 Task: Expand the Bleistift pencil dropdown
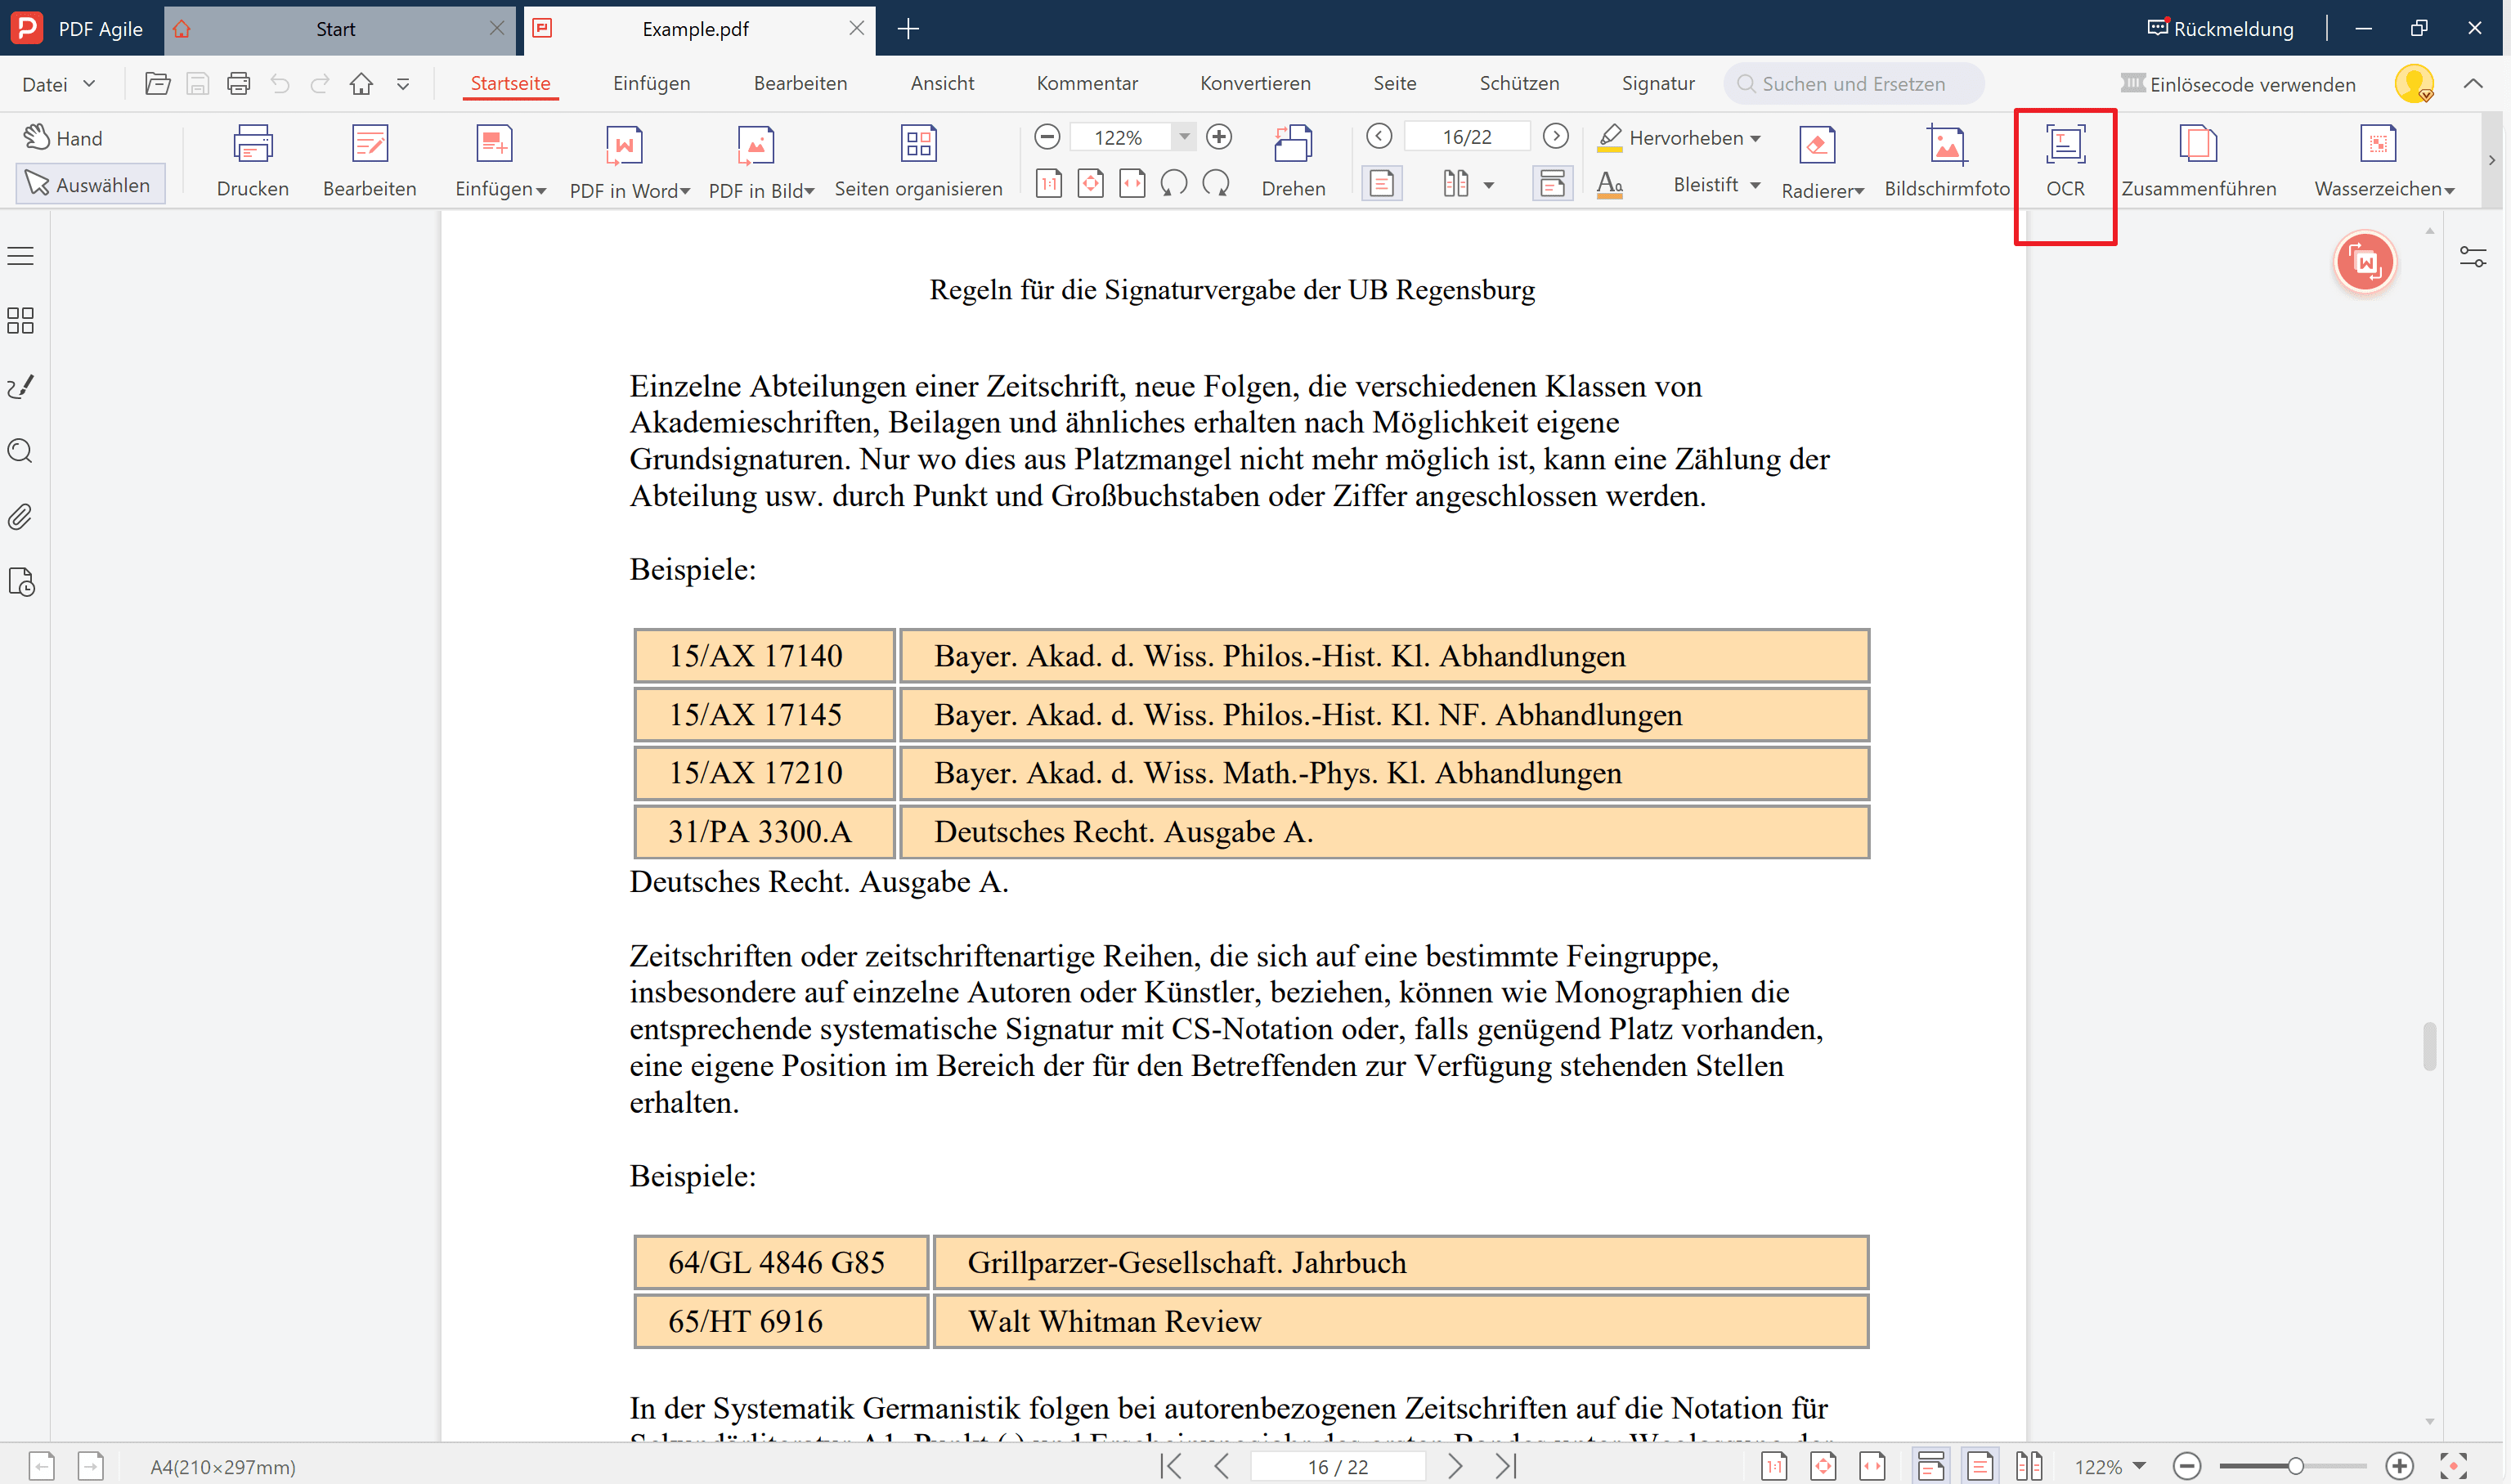tap(1755, 185)
